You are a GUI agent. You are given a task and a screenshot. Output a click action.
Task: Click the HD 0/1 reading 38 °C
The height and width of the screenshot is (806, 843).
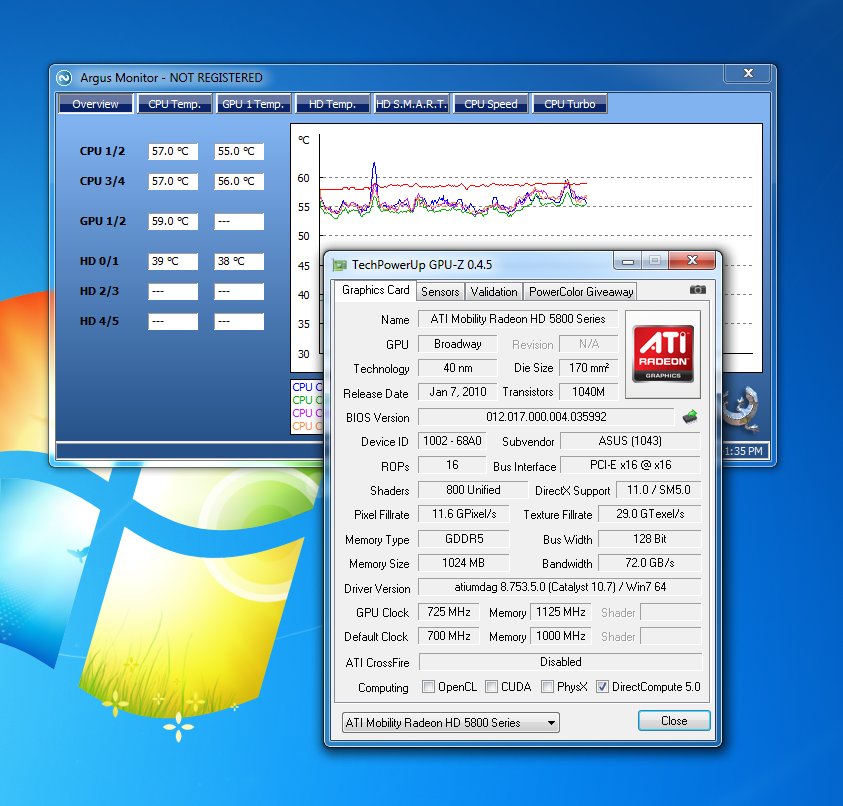[x=239, y=261]
